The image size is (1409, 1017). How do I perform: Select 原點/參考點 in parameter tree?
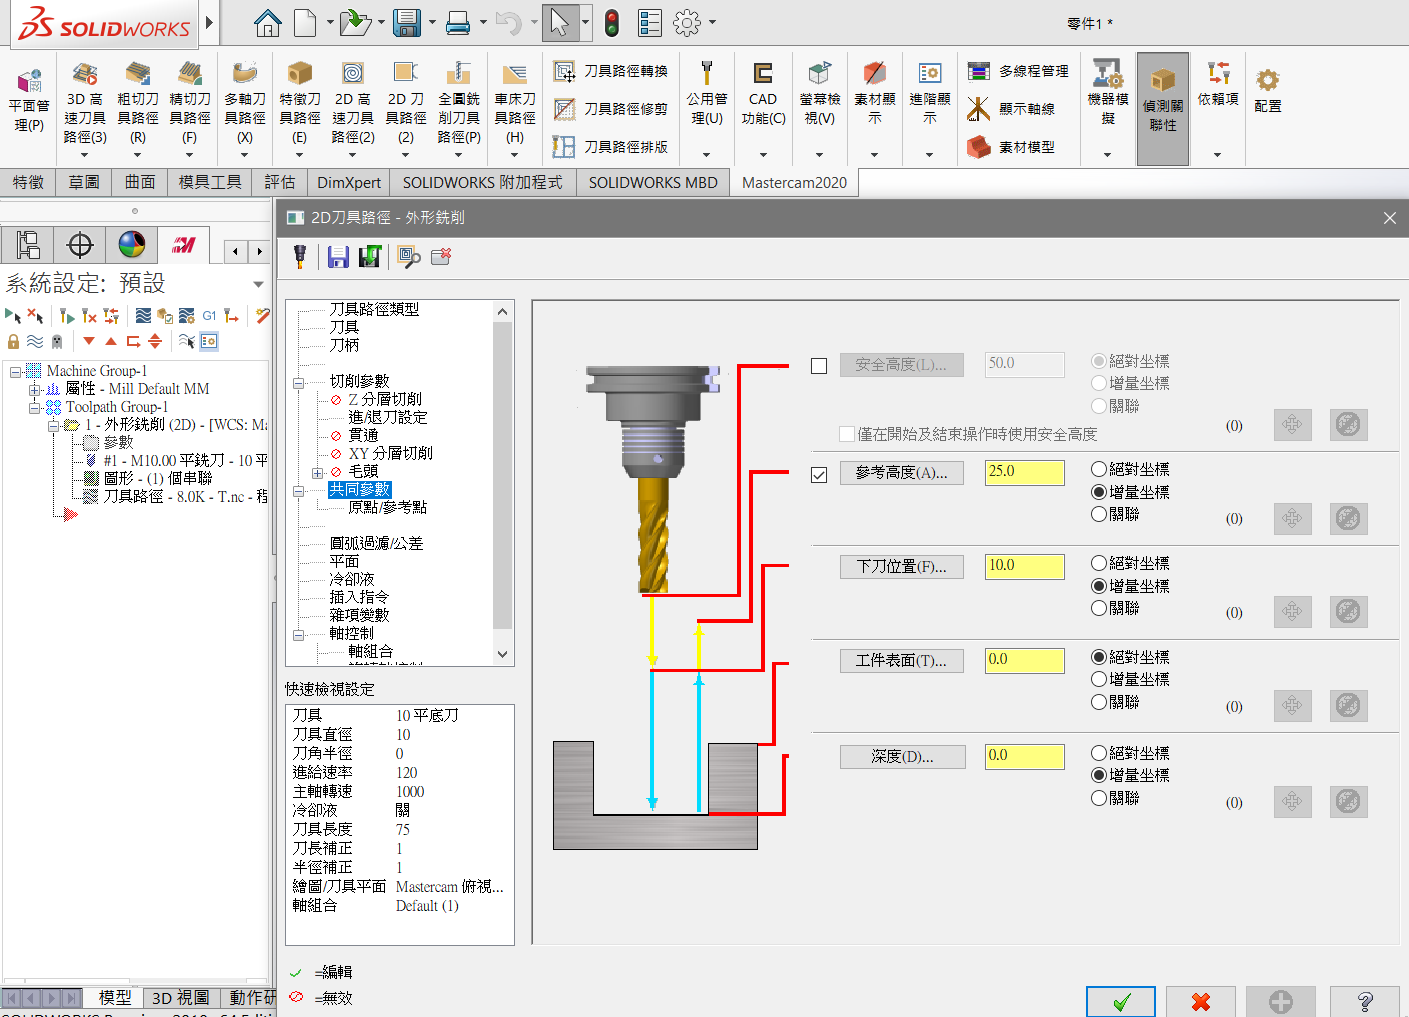(387, 508)
